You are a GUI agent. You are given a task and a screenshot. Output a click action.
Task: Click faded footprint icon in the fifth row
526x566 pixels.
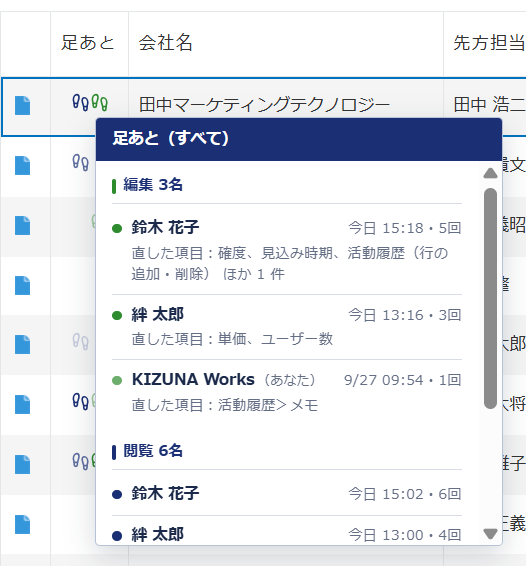[x=81, y=341]
